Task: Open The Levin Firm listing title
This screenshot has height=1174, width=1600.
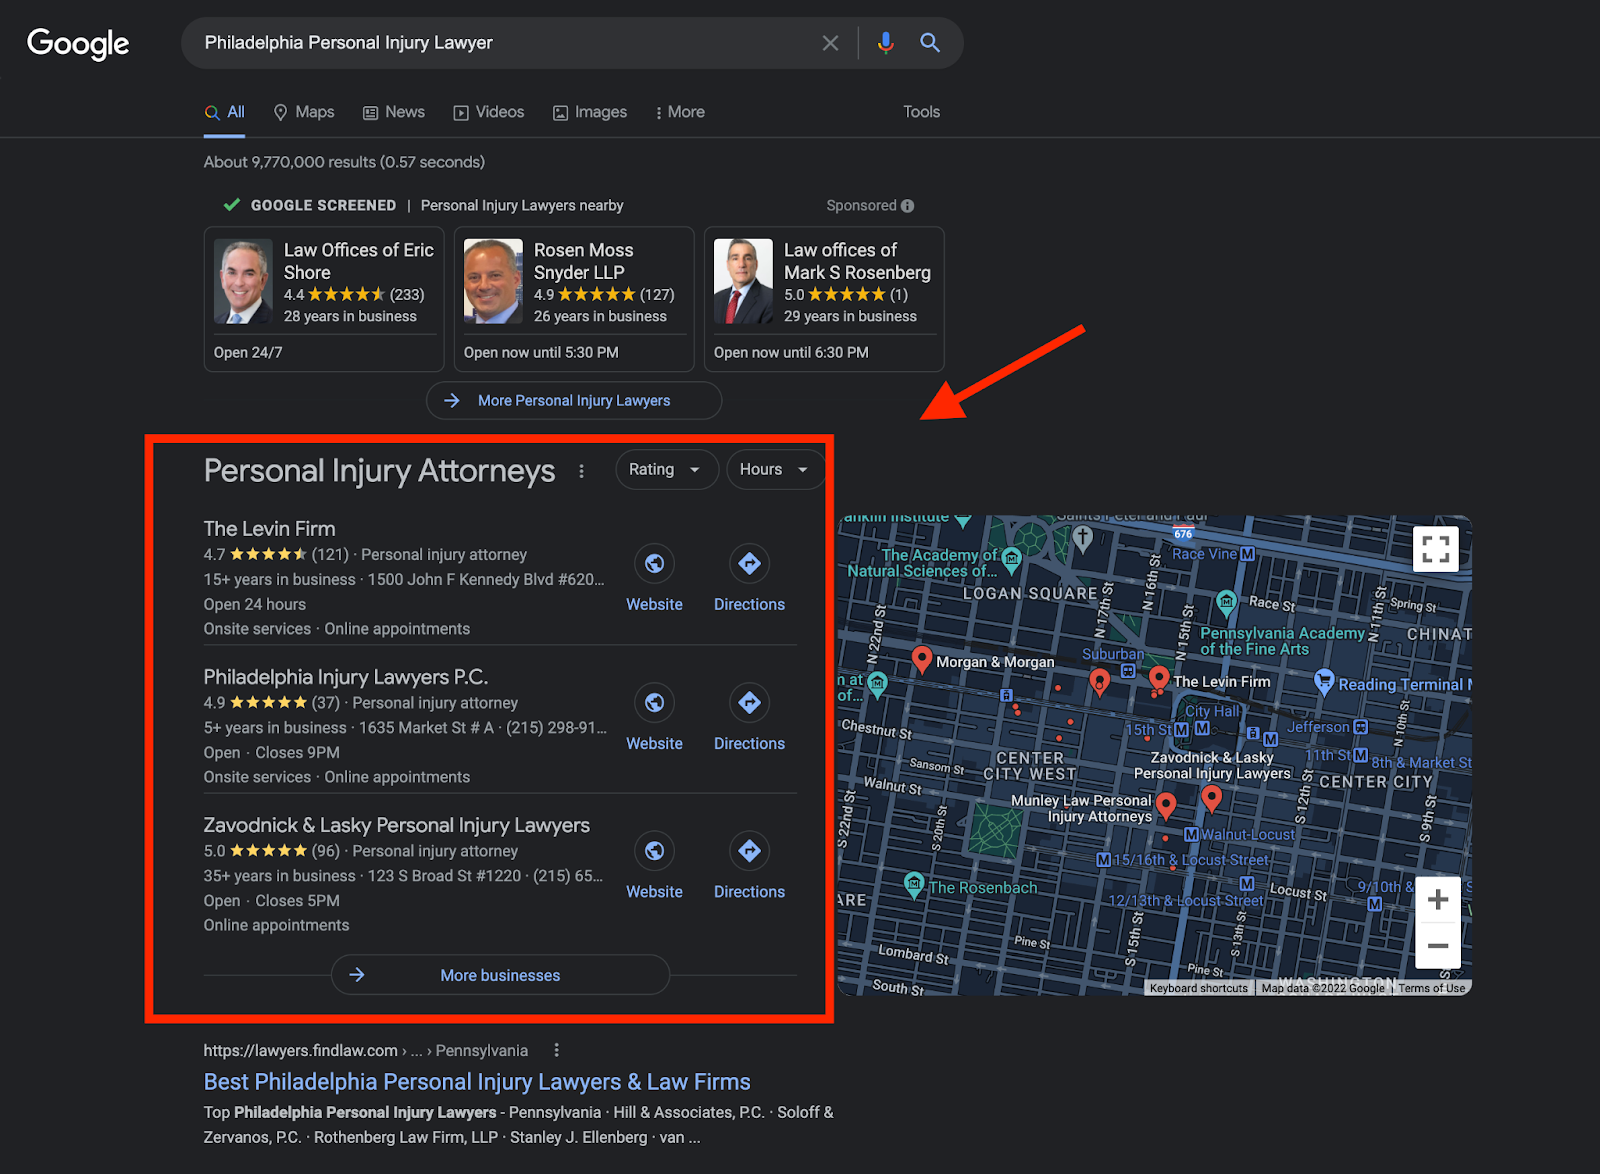Action: (270, 528)
